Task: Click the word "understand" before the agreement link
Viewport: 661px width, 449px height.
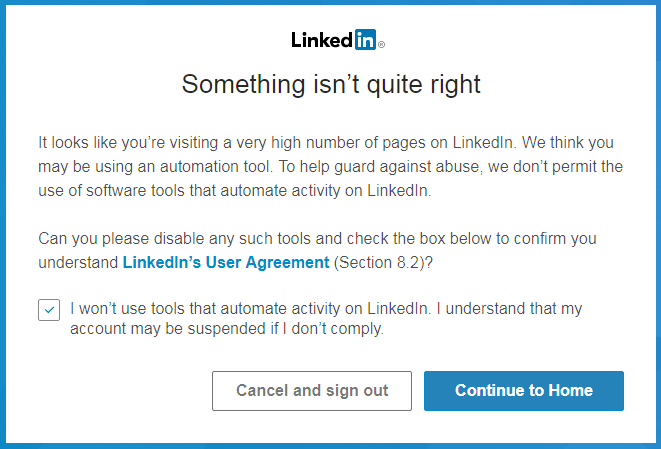Action: [x=78, y=262]
